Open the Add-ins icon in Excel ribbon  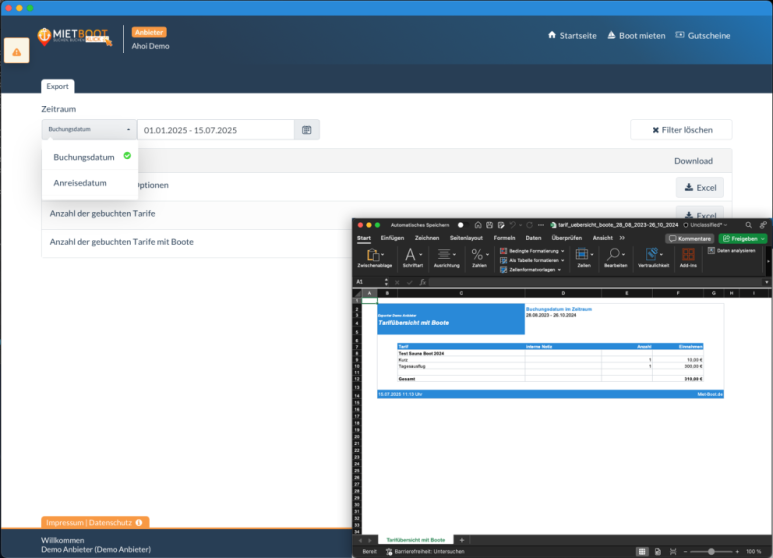tap(688, 256)
